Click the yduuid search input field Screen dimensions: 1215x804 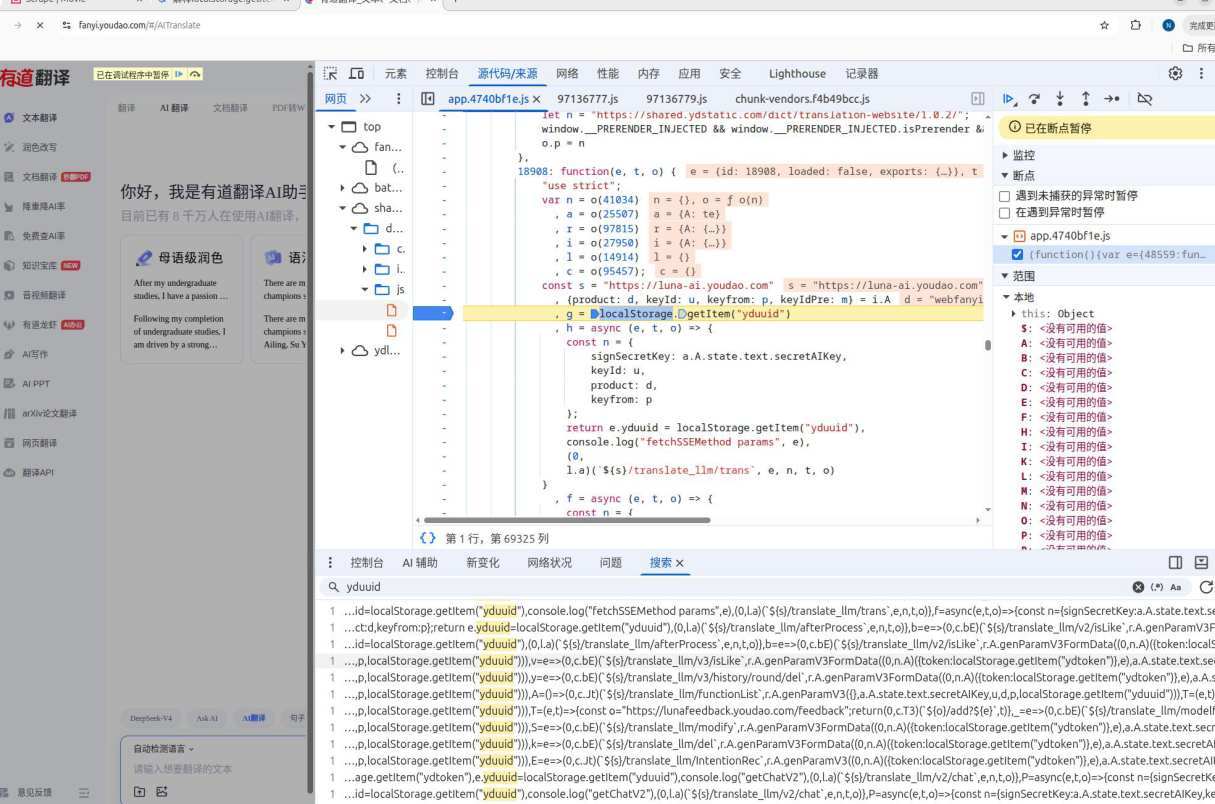click(x=735, y=587)
